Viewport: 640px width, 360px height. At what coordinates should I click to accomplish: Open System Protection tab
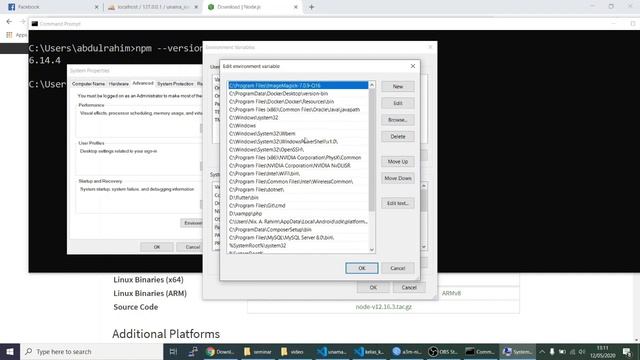tap(175, 84)
